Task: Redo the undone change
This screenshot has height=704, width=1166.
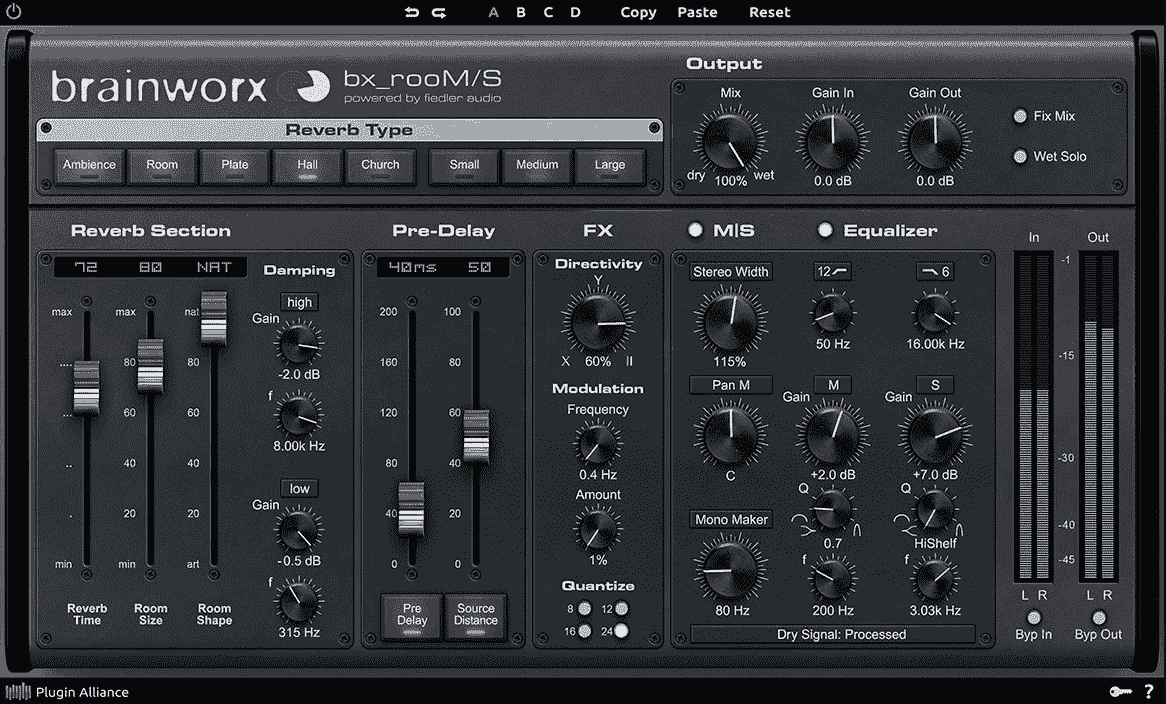Action: 438,12
